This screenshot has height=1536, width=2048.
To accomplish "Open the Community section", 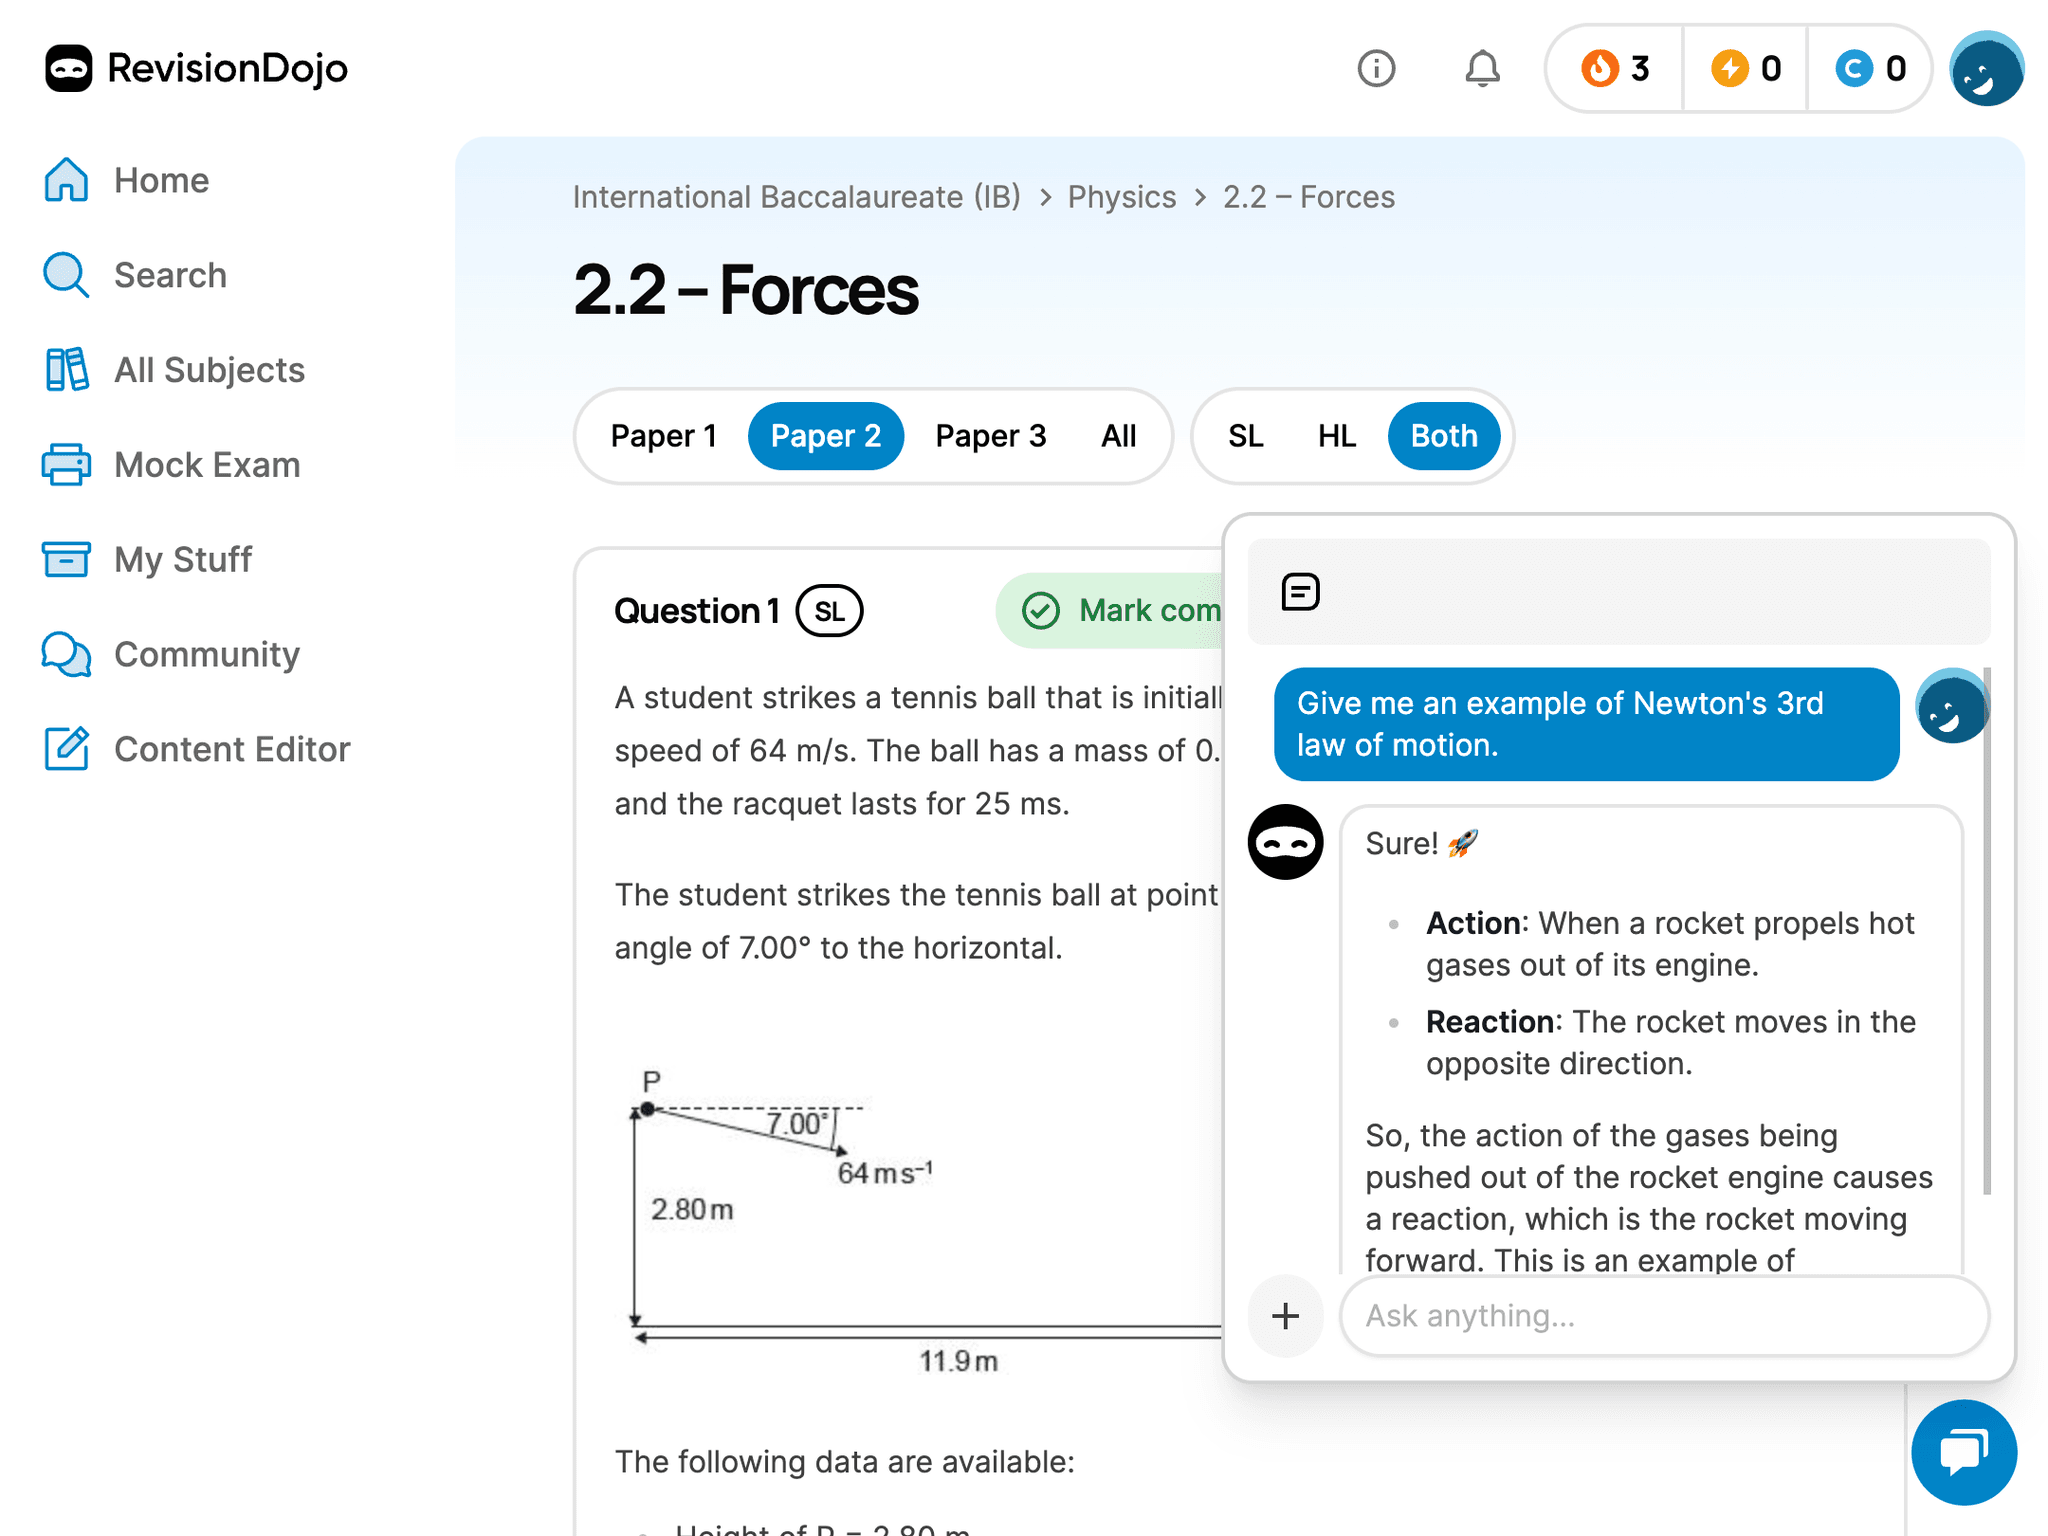I will (205, 653).
